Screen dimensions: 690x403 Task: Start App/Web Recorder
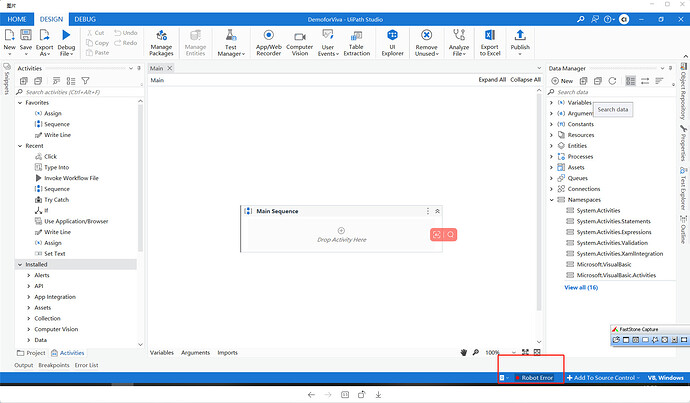pyautogui.click(x=268, y=43)
